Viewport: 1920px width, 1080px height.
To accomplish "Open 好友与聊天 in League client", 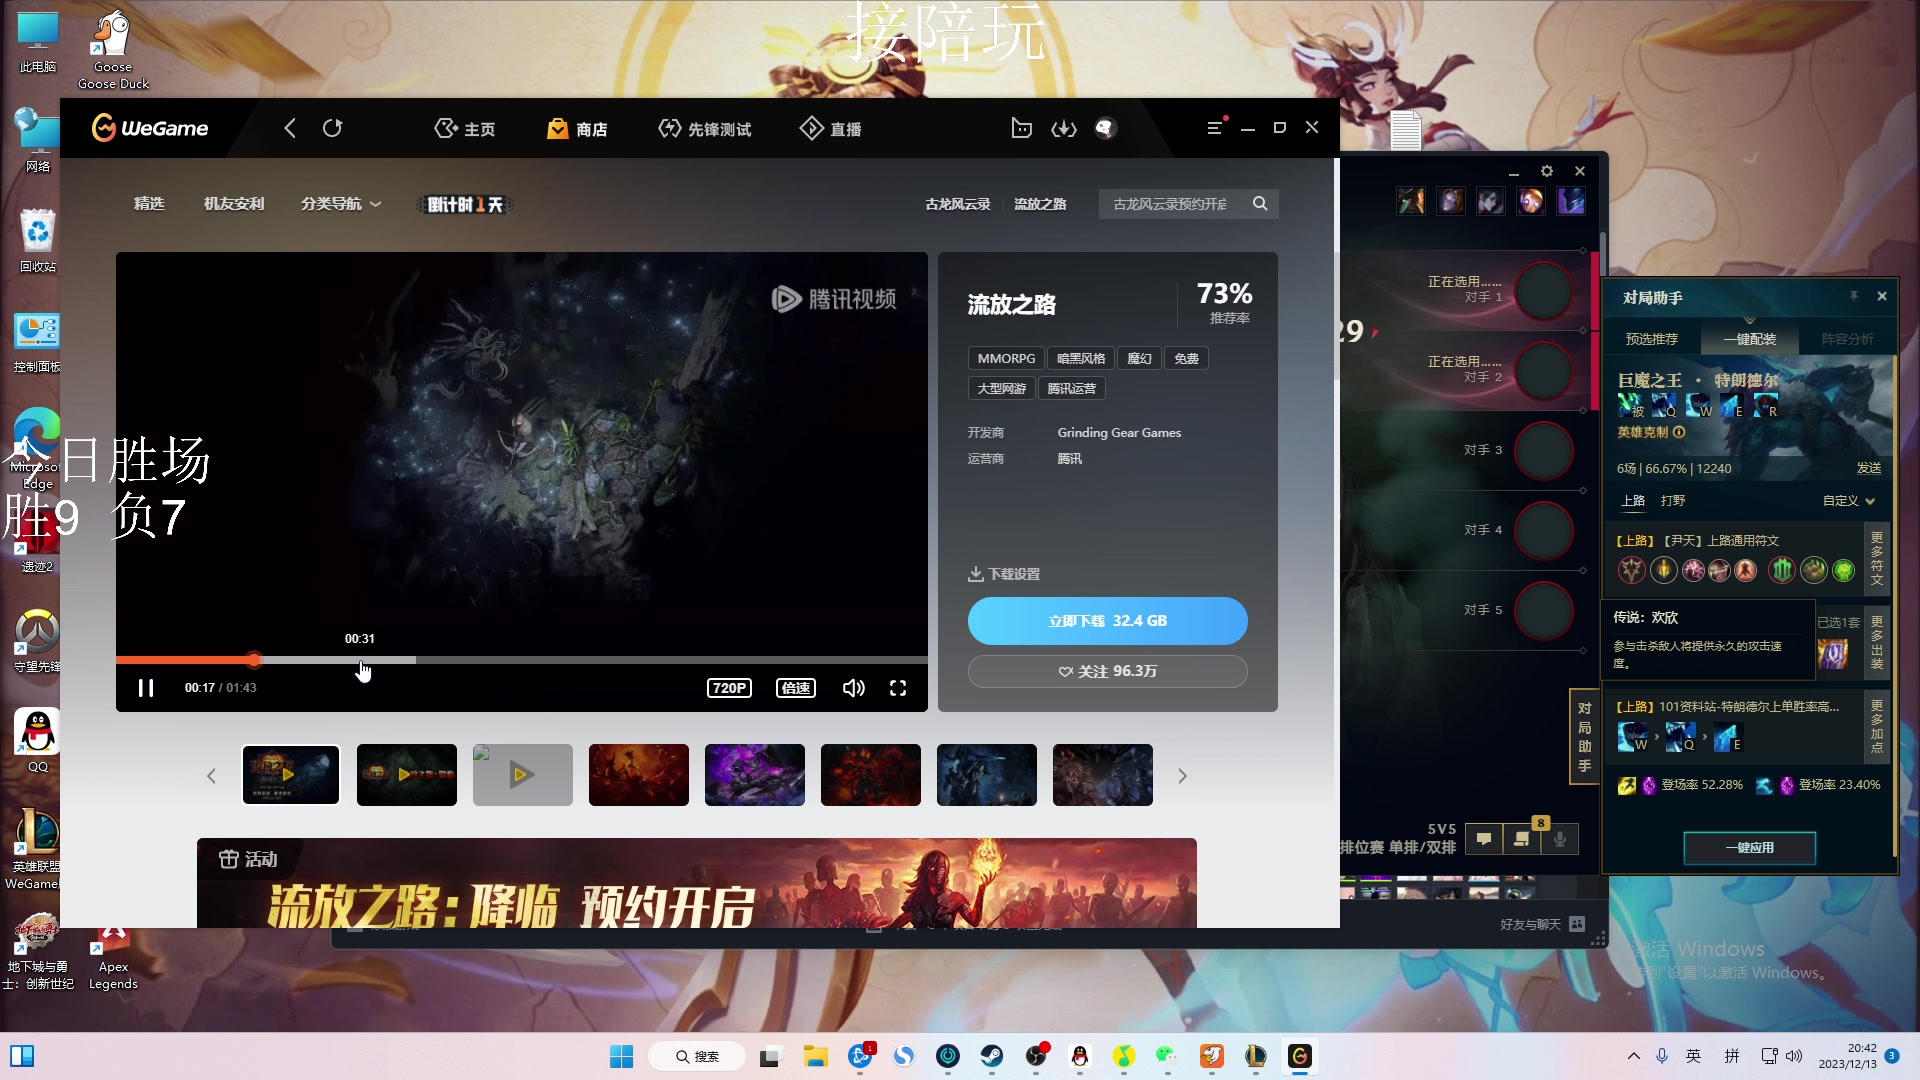I will pyautogui.click(x=1542, y=925).
